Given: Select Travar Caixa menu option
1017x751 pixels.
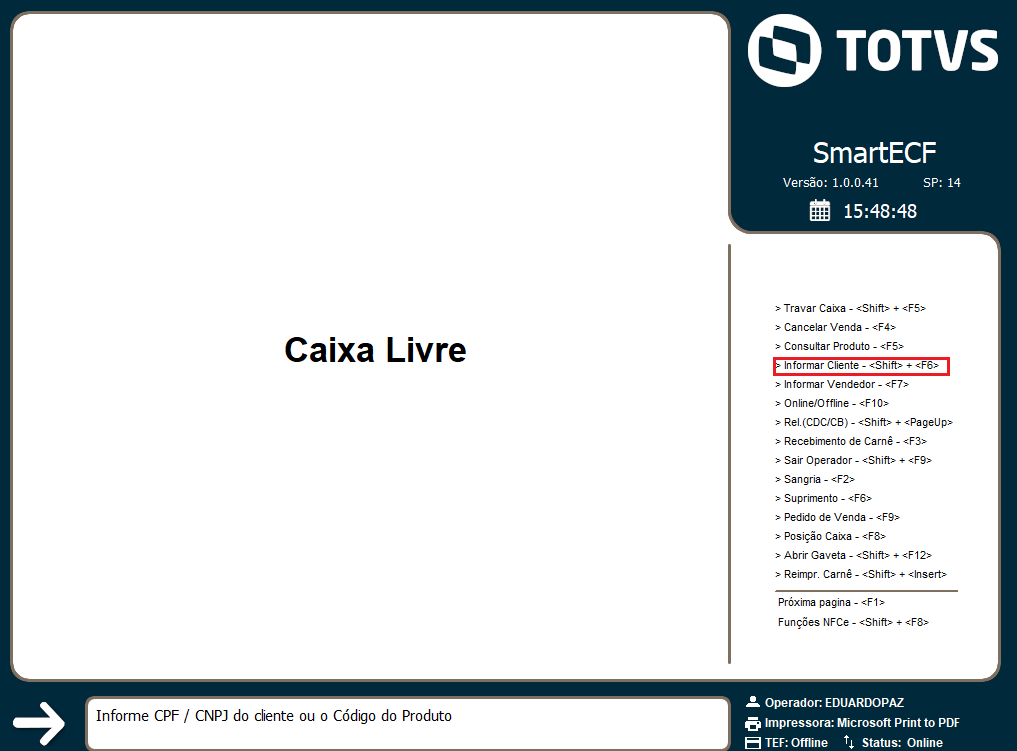Looking at the screenshot, I should click(850, 308).
